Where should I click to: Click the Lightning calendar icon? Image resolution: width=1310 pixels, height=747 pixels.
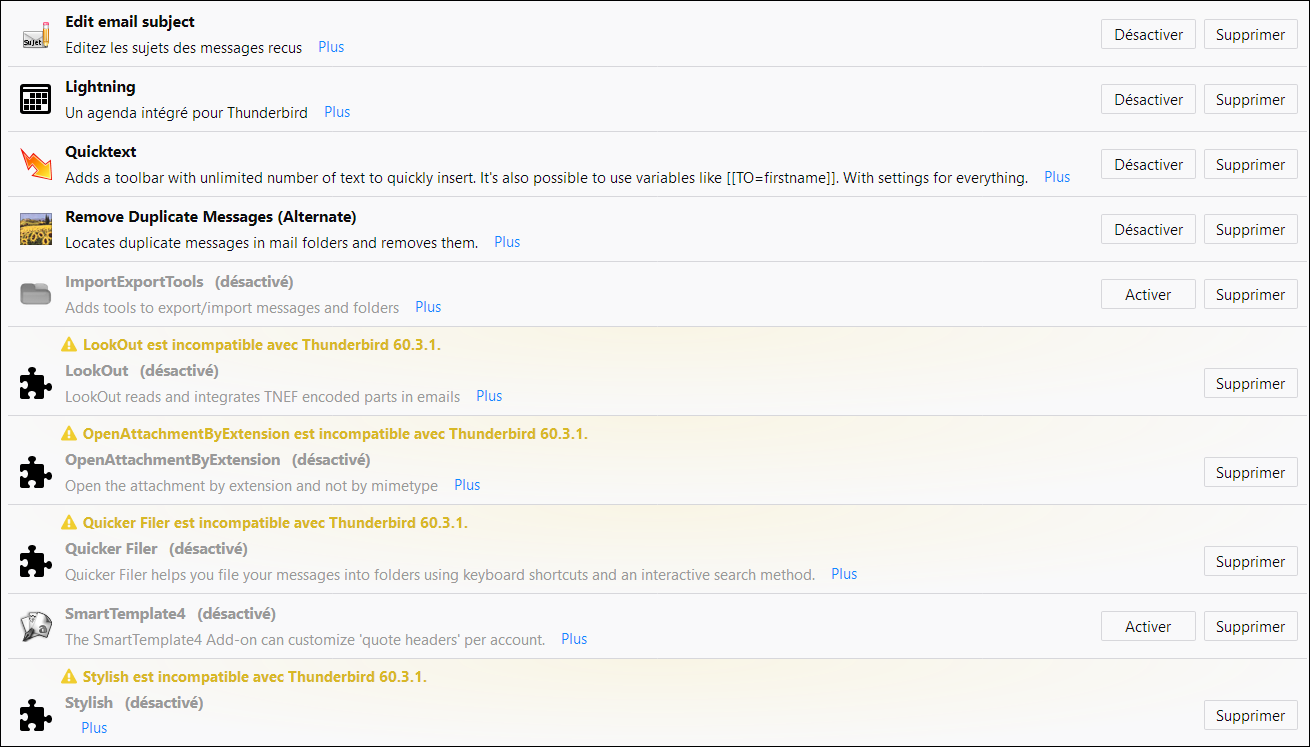tap(36, 100)
